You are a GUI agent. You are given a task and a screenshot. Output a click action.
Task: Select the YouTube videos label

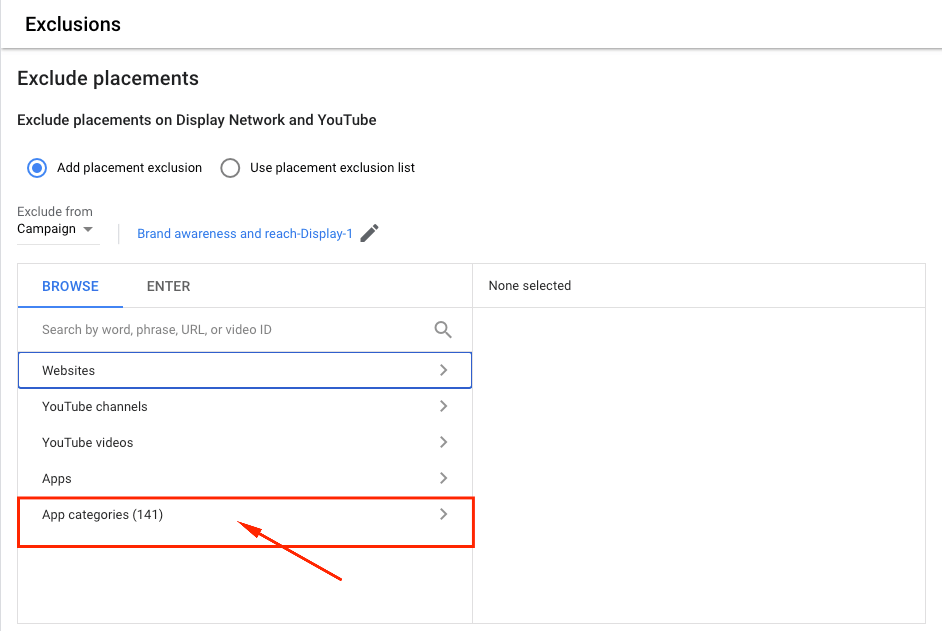[x=87, y=443]
